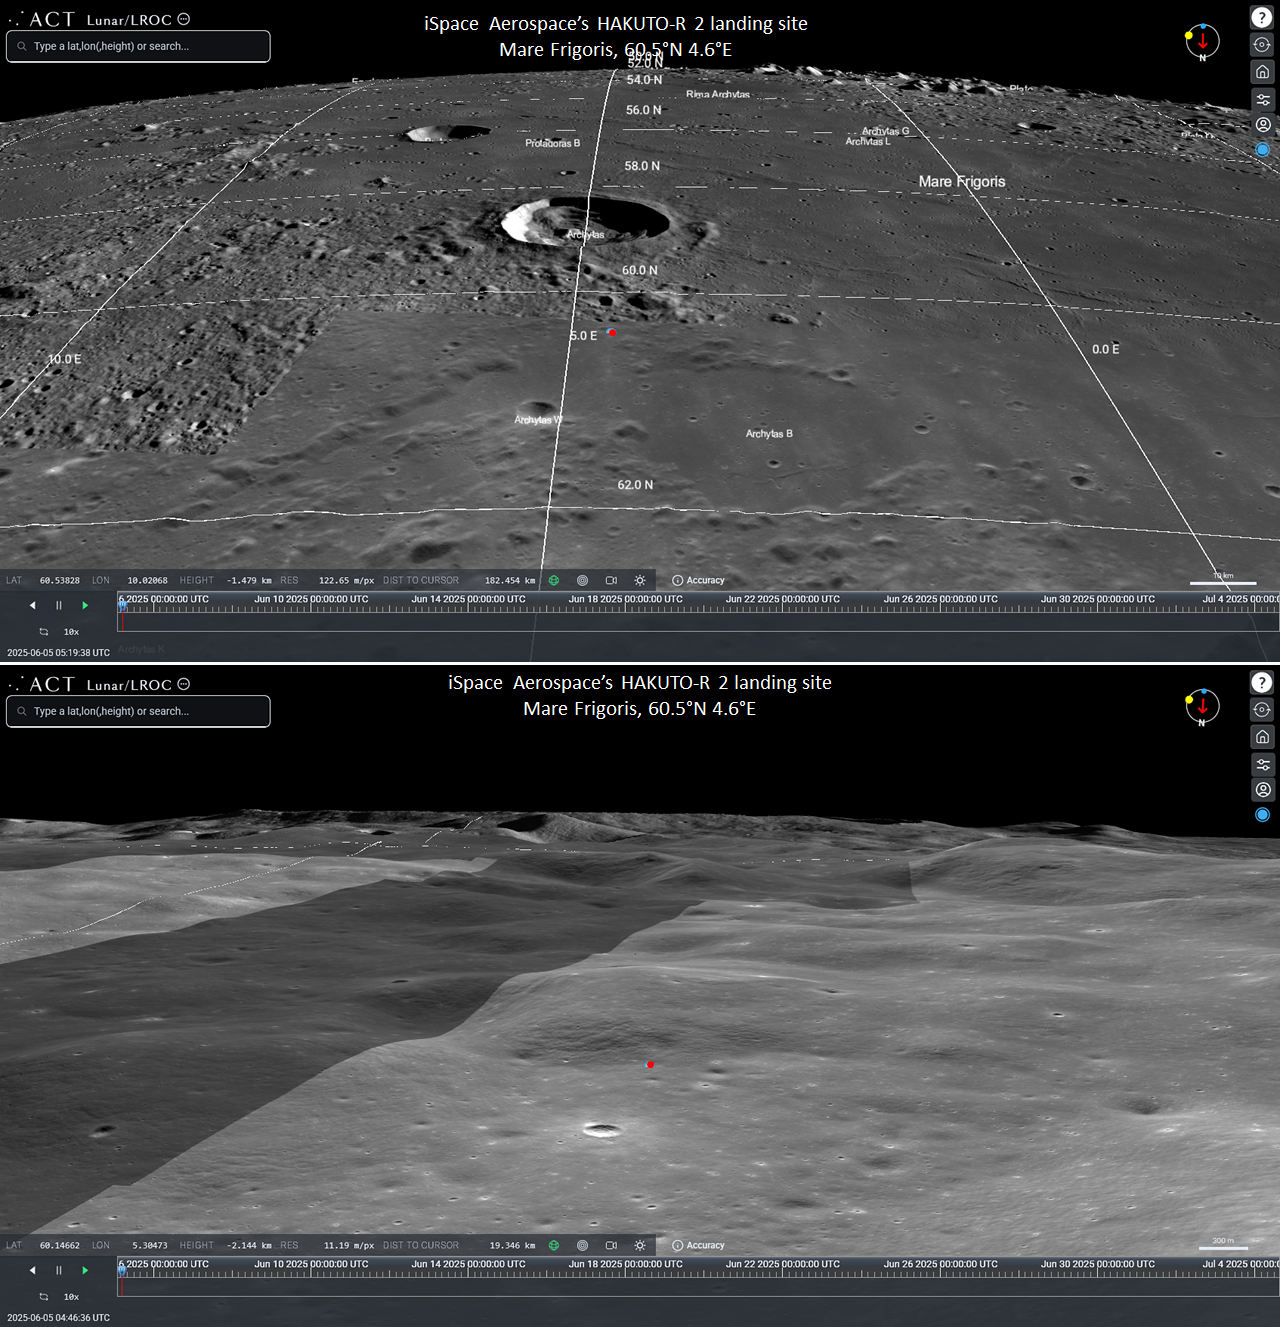Jump to Jun 30 2025 on top timeline

pos(1097,600)
